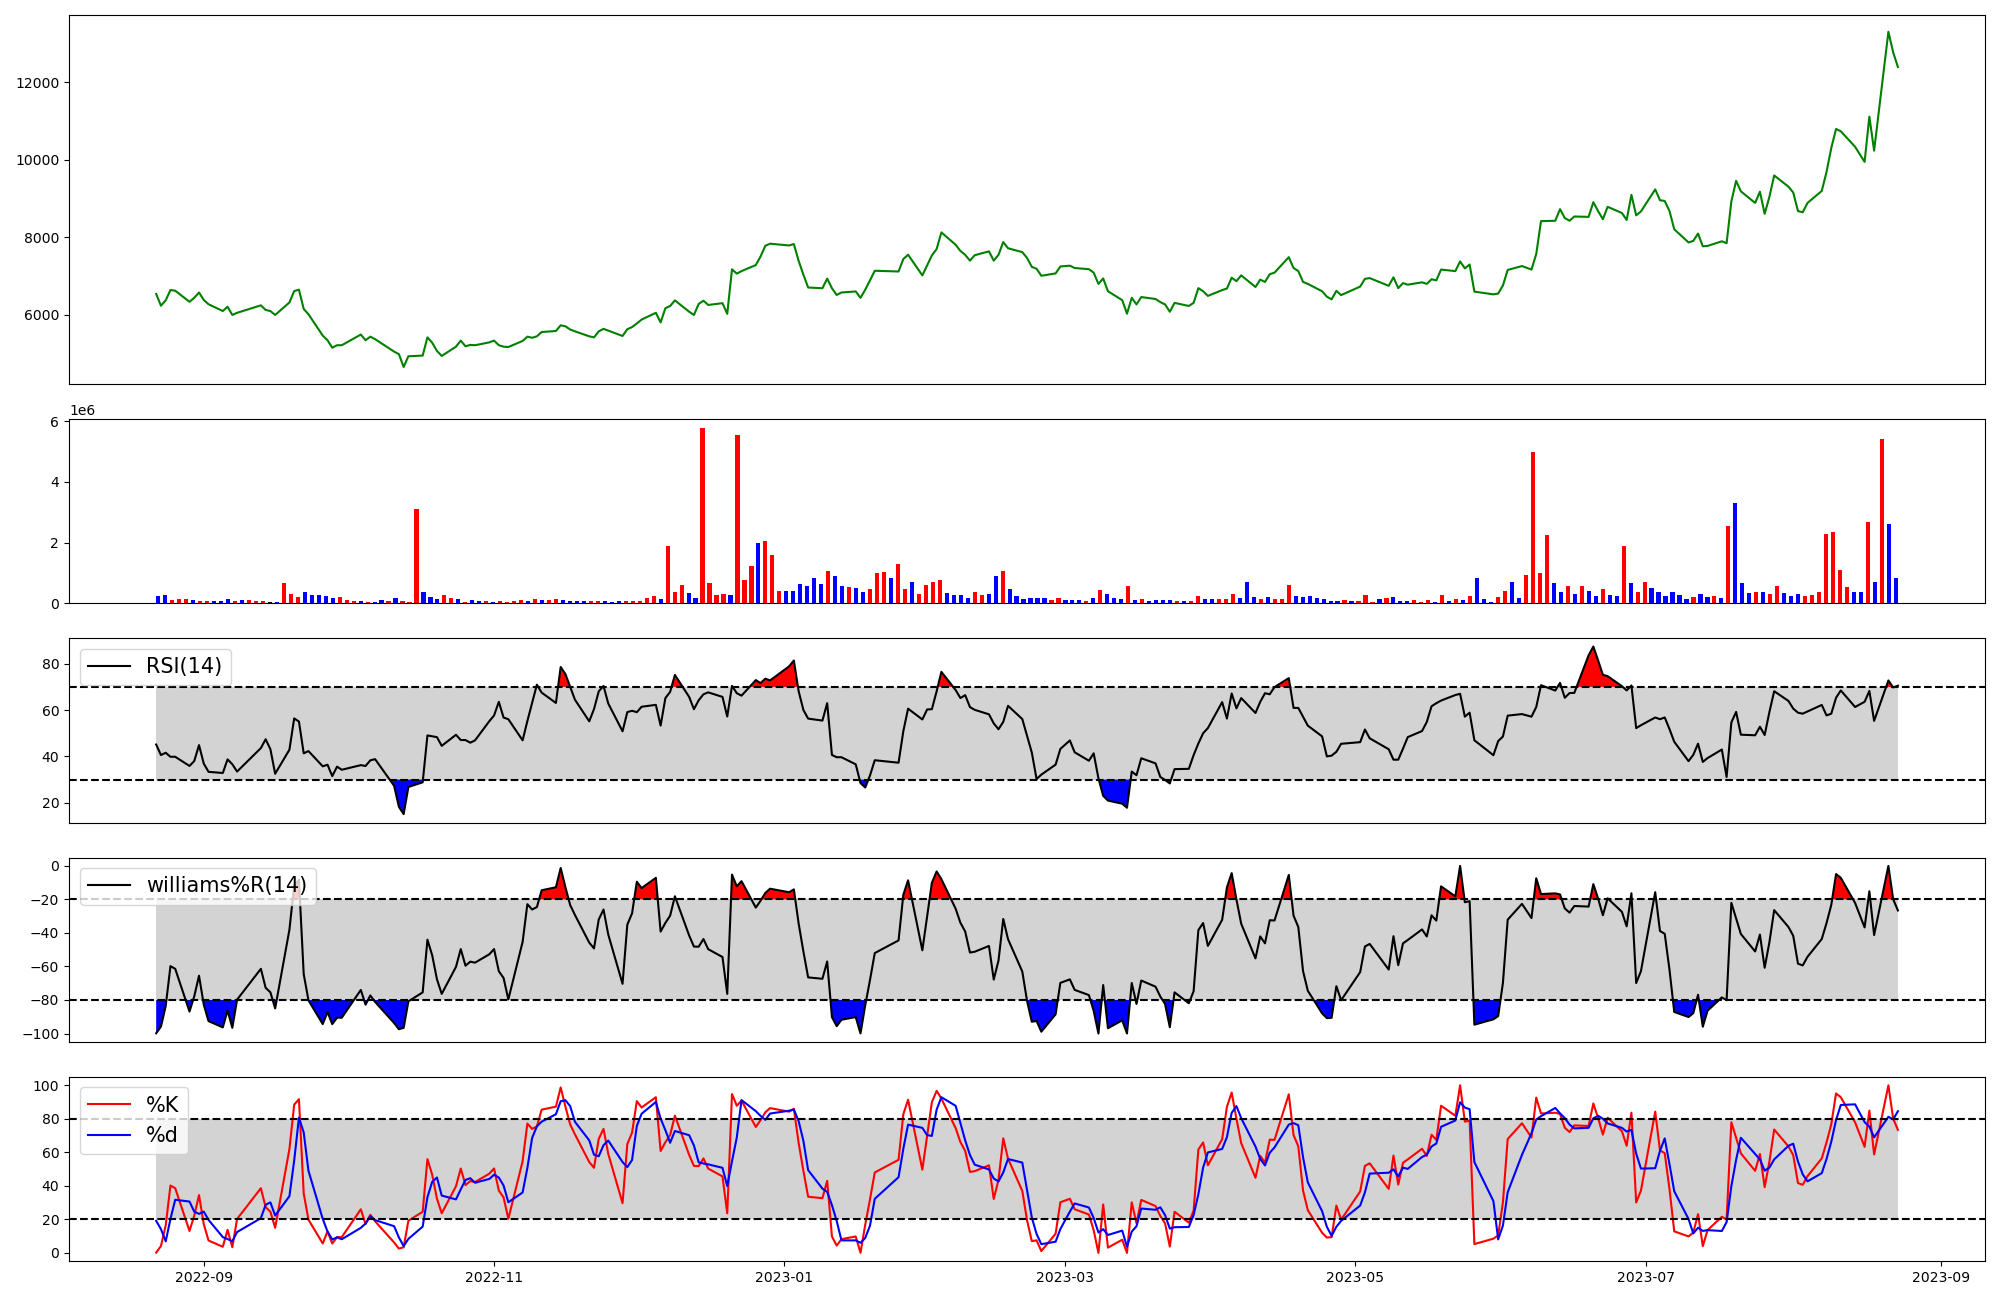
Task: Select the 2023-05 date axis label
Action: pos(1355,1277)
